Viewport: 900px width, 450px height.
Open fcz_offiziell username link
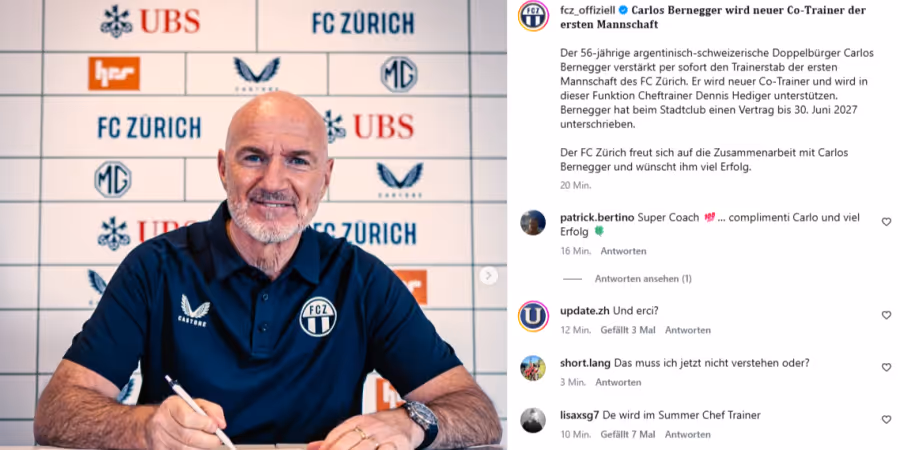587,10
